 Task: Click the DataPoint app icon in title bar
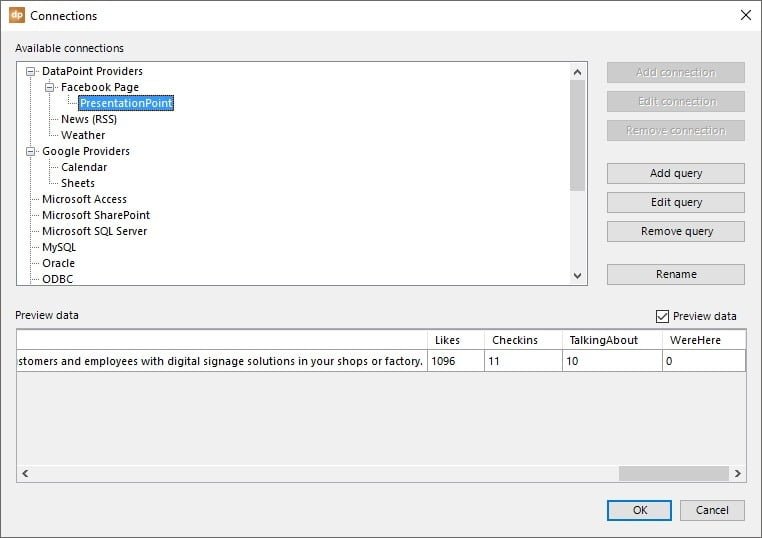tap(16, 16)
